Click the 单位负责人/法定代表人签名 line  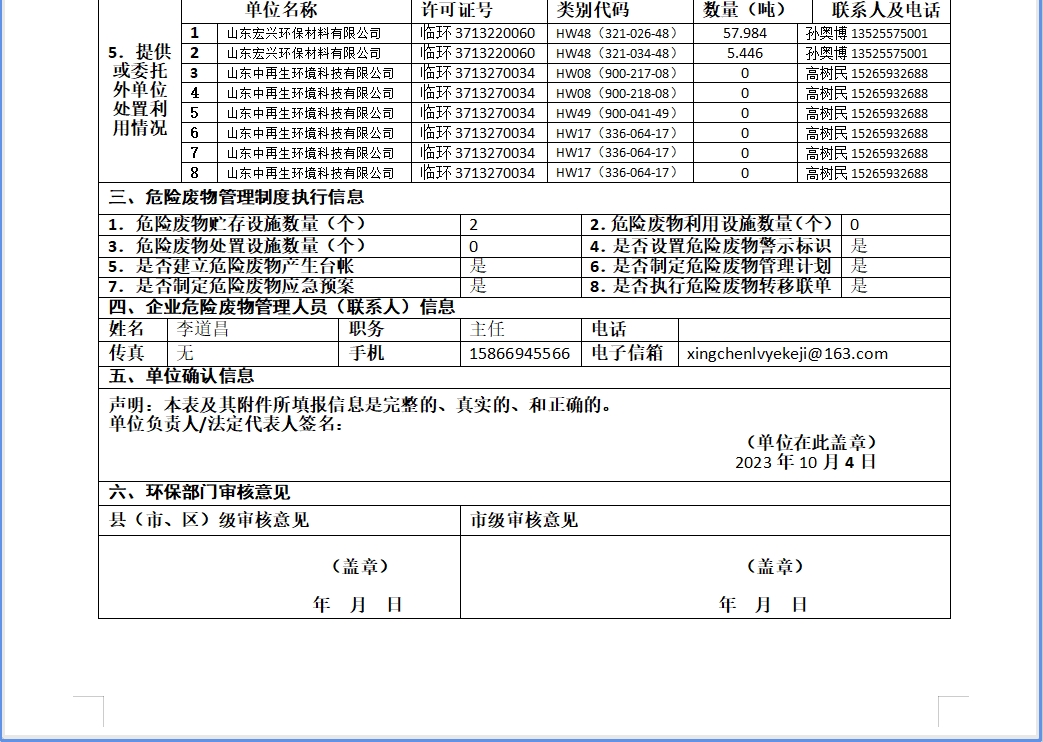(226, 424)
